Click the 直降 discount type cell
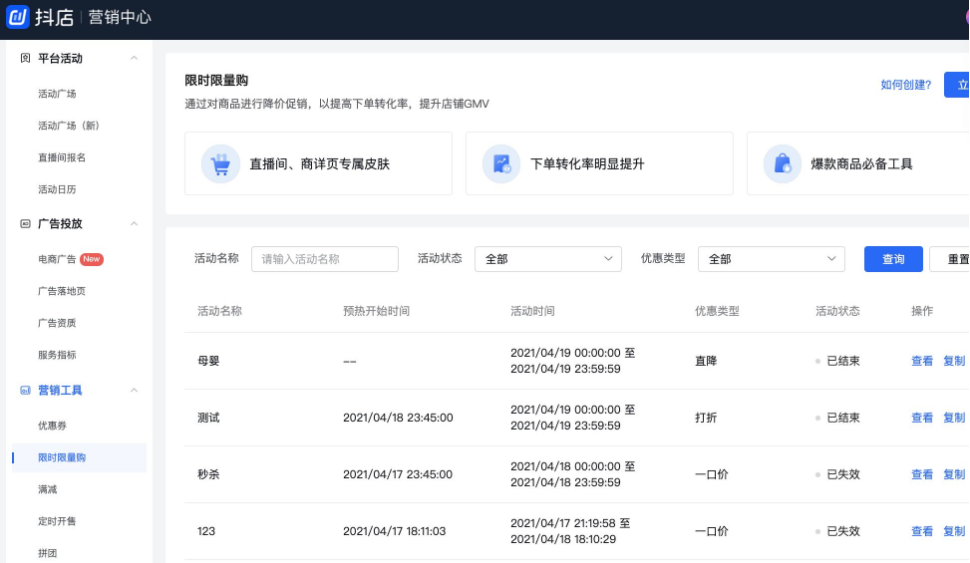The width and height of the screenshot is (970, 563). pos(706,361)
